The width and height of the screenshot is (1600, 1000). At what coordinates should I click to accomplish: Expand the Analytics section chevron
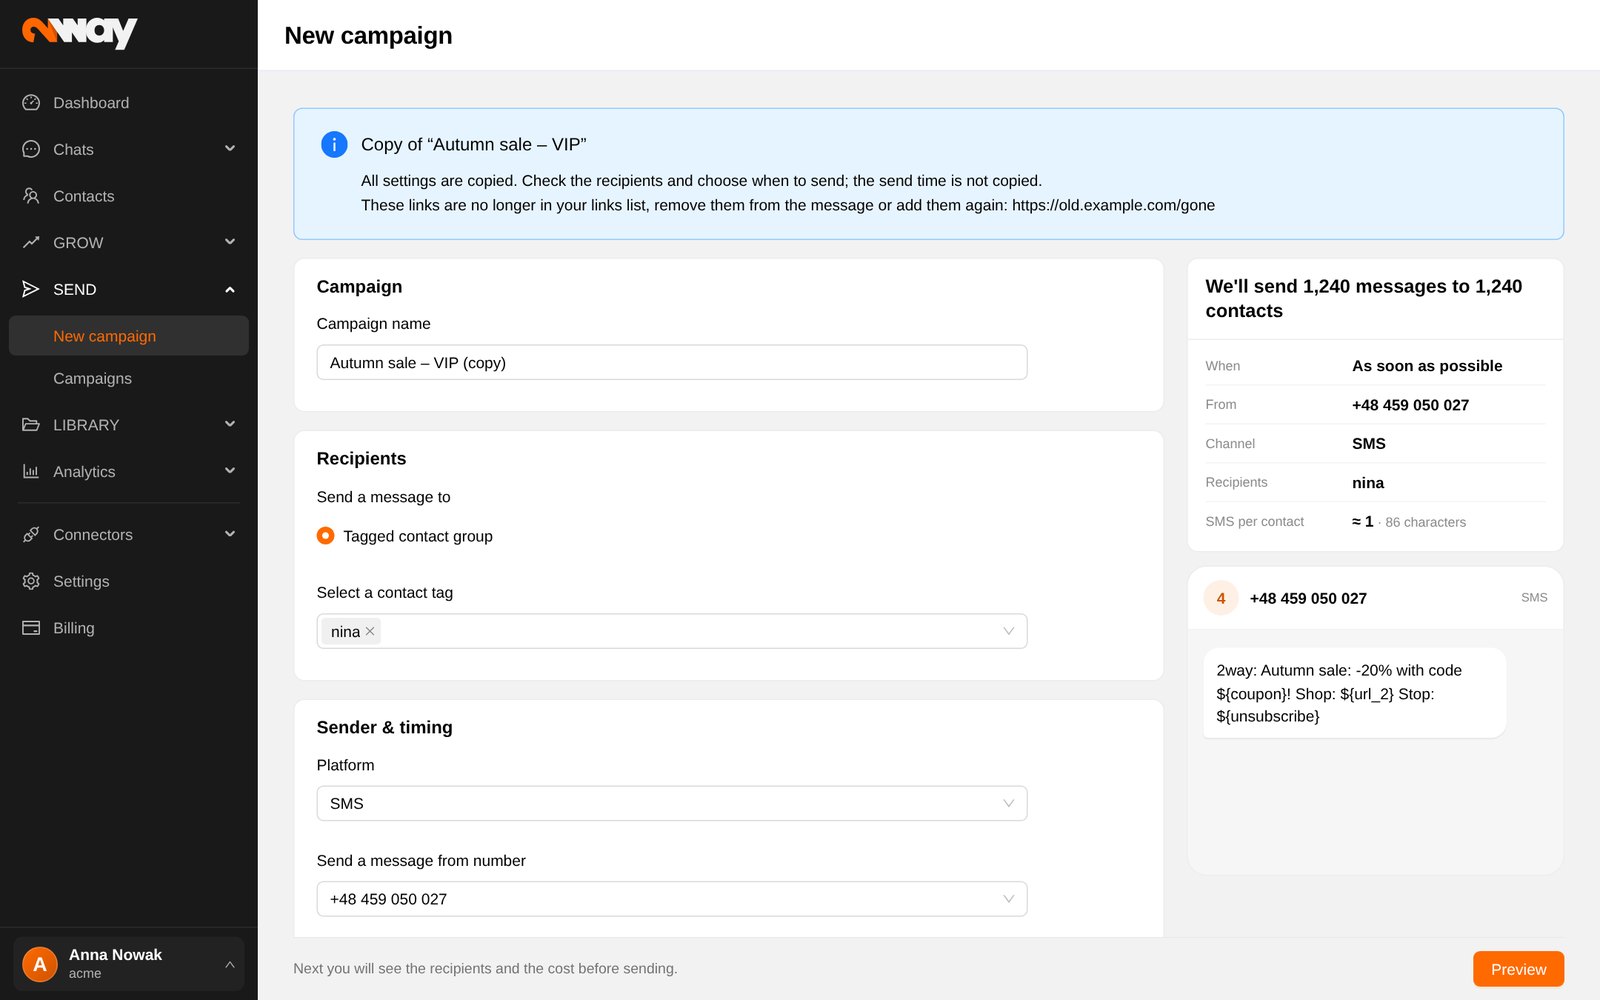pyautogui.click(x=230, y=471)
